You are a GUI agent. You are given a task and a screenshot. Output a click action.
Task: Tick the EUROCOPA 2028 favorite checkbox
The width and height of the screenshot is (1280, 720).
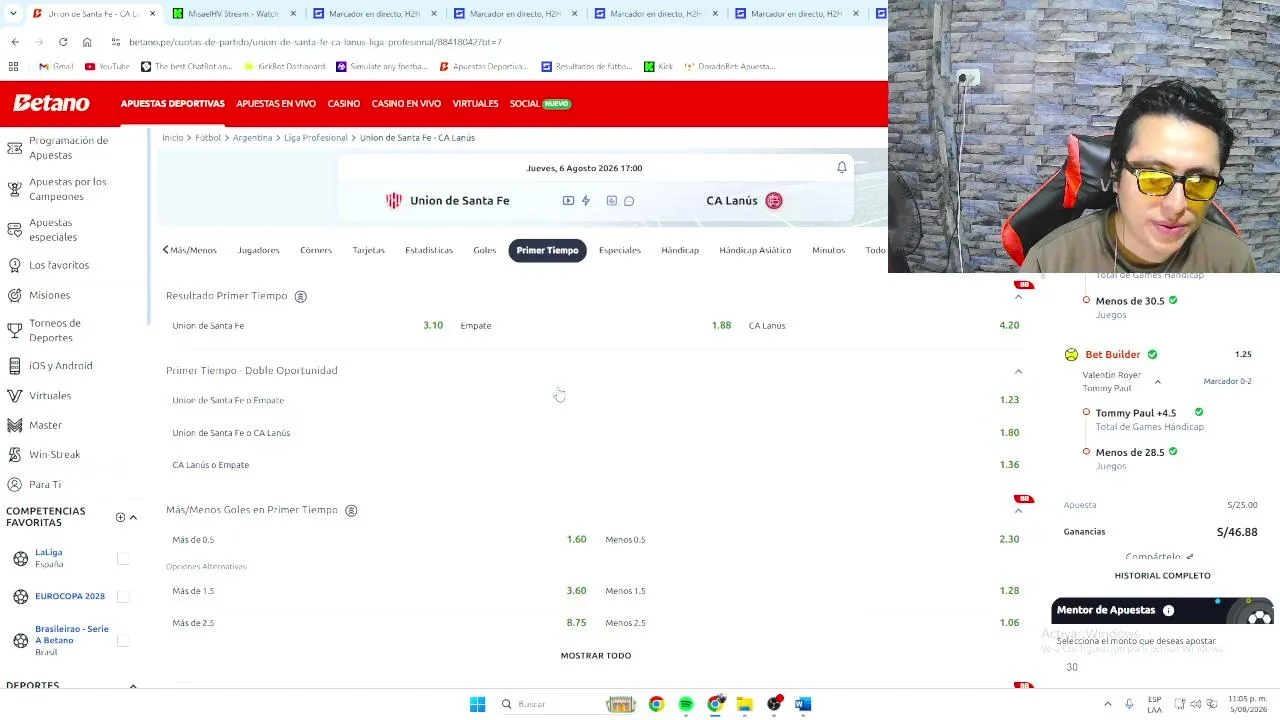tap(123, 596)
